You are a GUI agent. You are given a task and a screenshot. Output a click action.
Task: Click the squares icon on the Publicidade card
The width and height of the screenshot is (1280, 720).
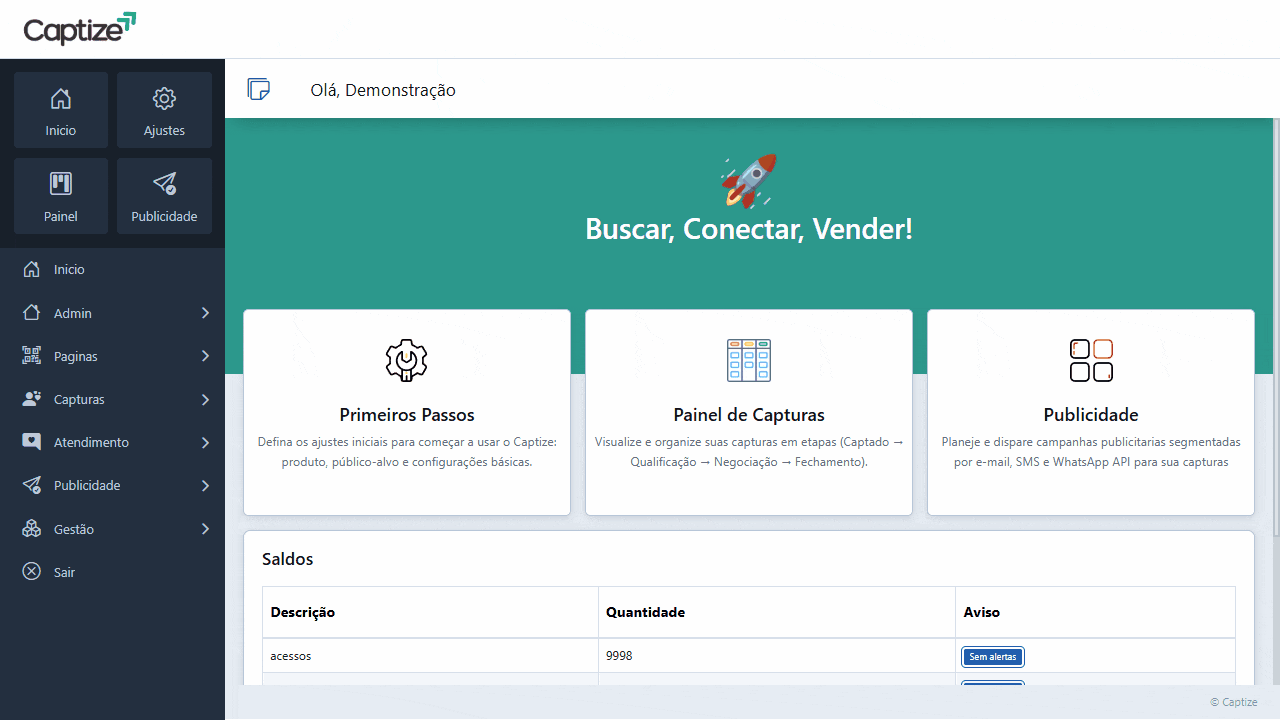pyautogui.click(x=1090, y=360)
